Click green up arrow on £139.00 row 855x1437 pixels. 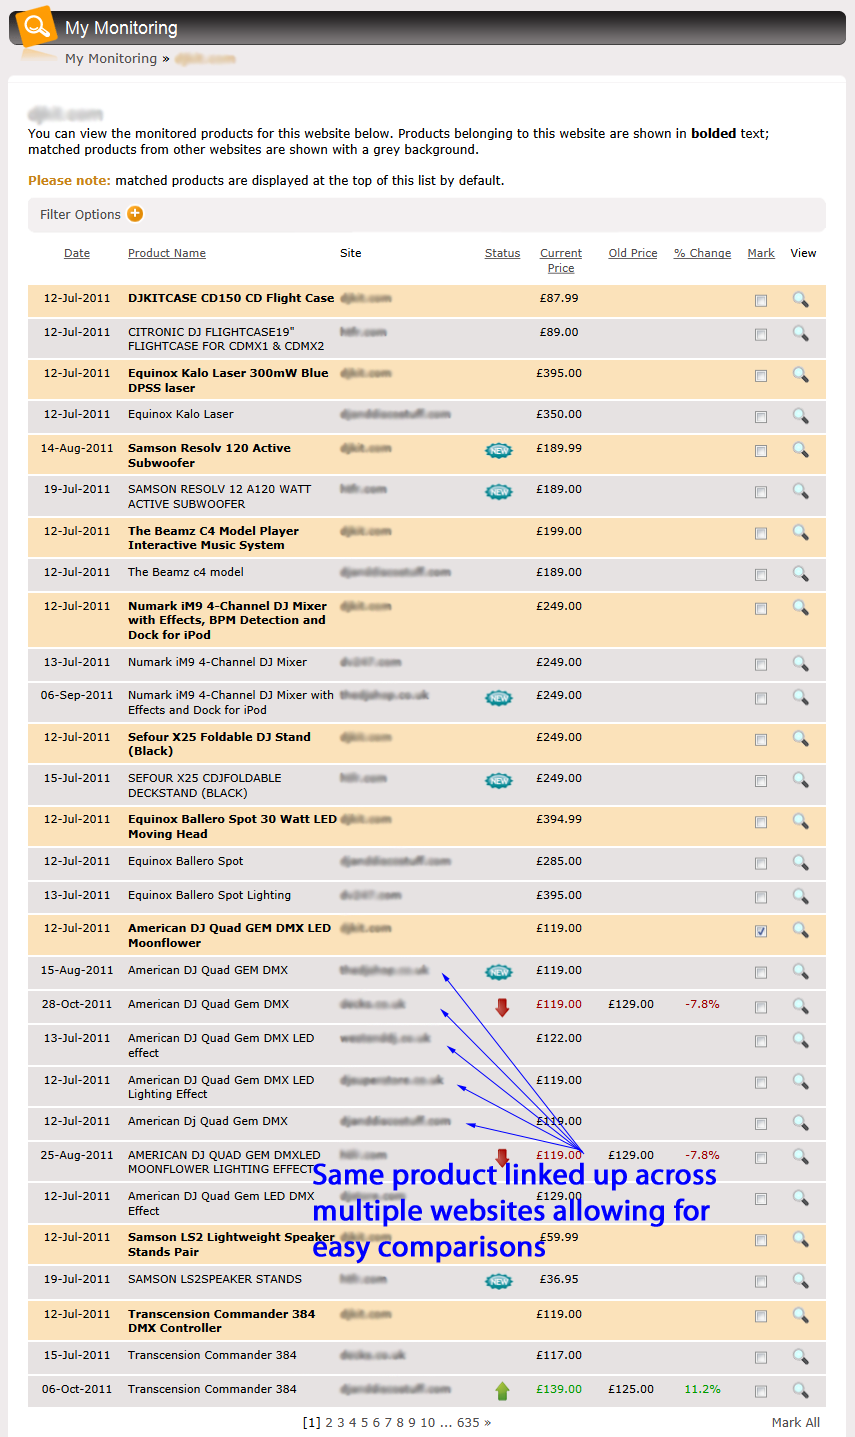(502, 1390)
